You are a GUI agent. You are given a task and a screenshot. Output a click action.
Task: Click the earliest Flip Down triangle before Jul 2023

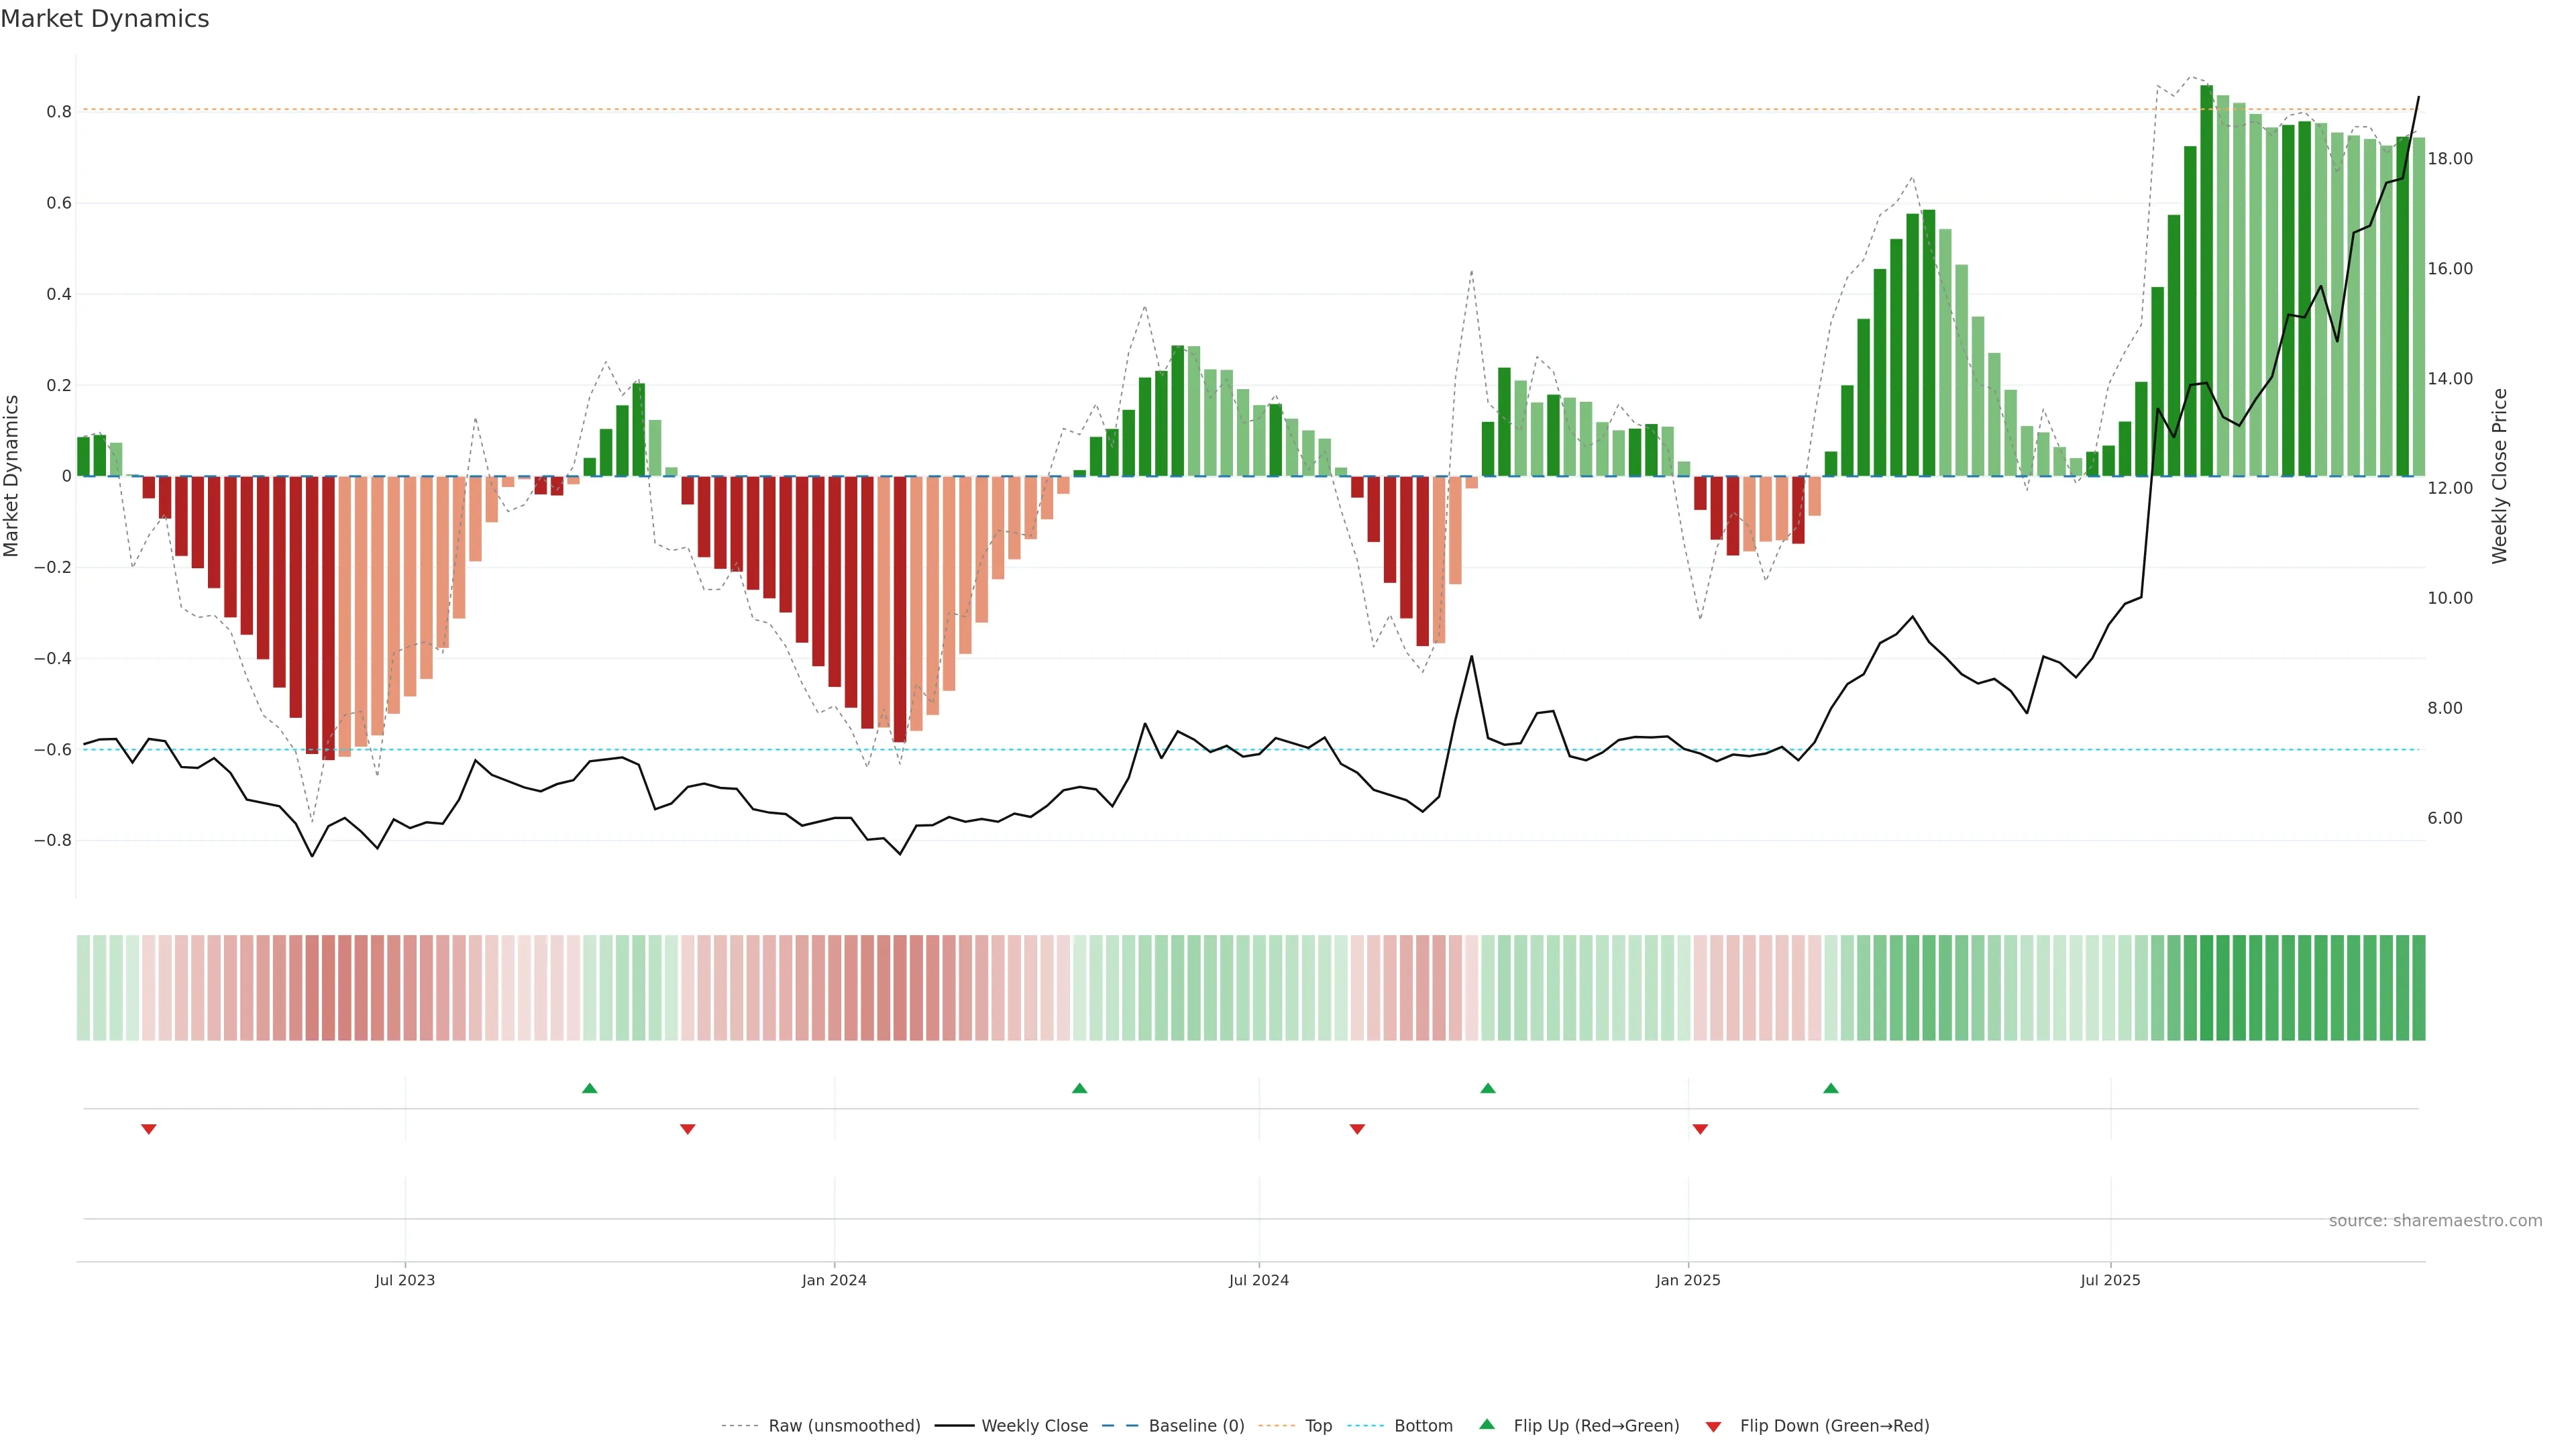click(x=149, y=1129)
